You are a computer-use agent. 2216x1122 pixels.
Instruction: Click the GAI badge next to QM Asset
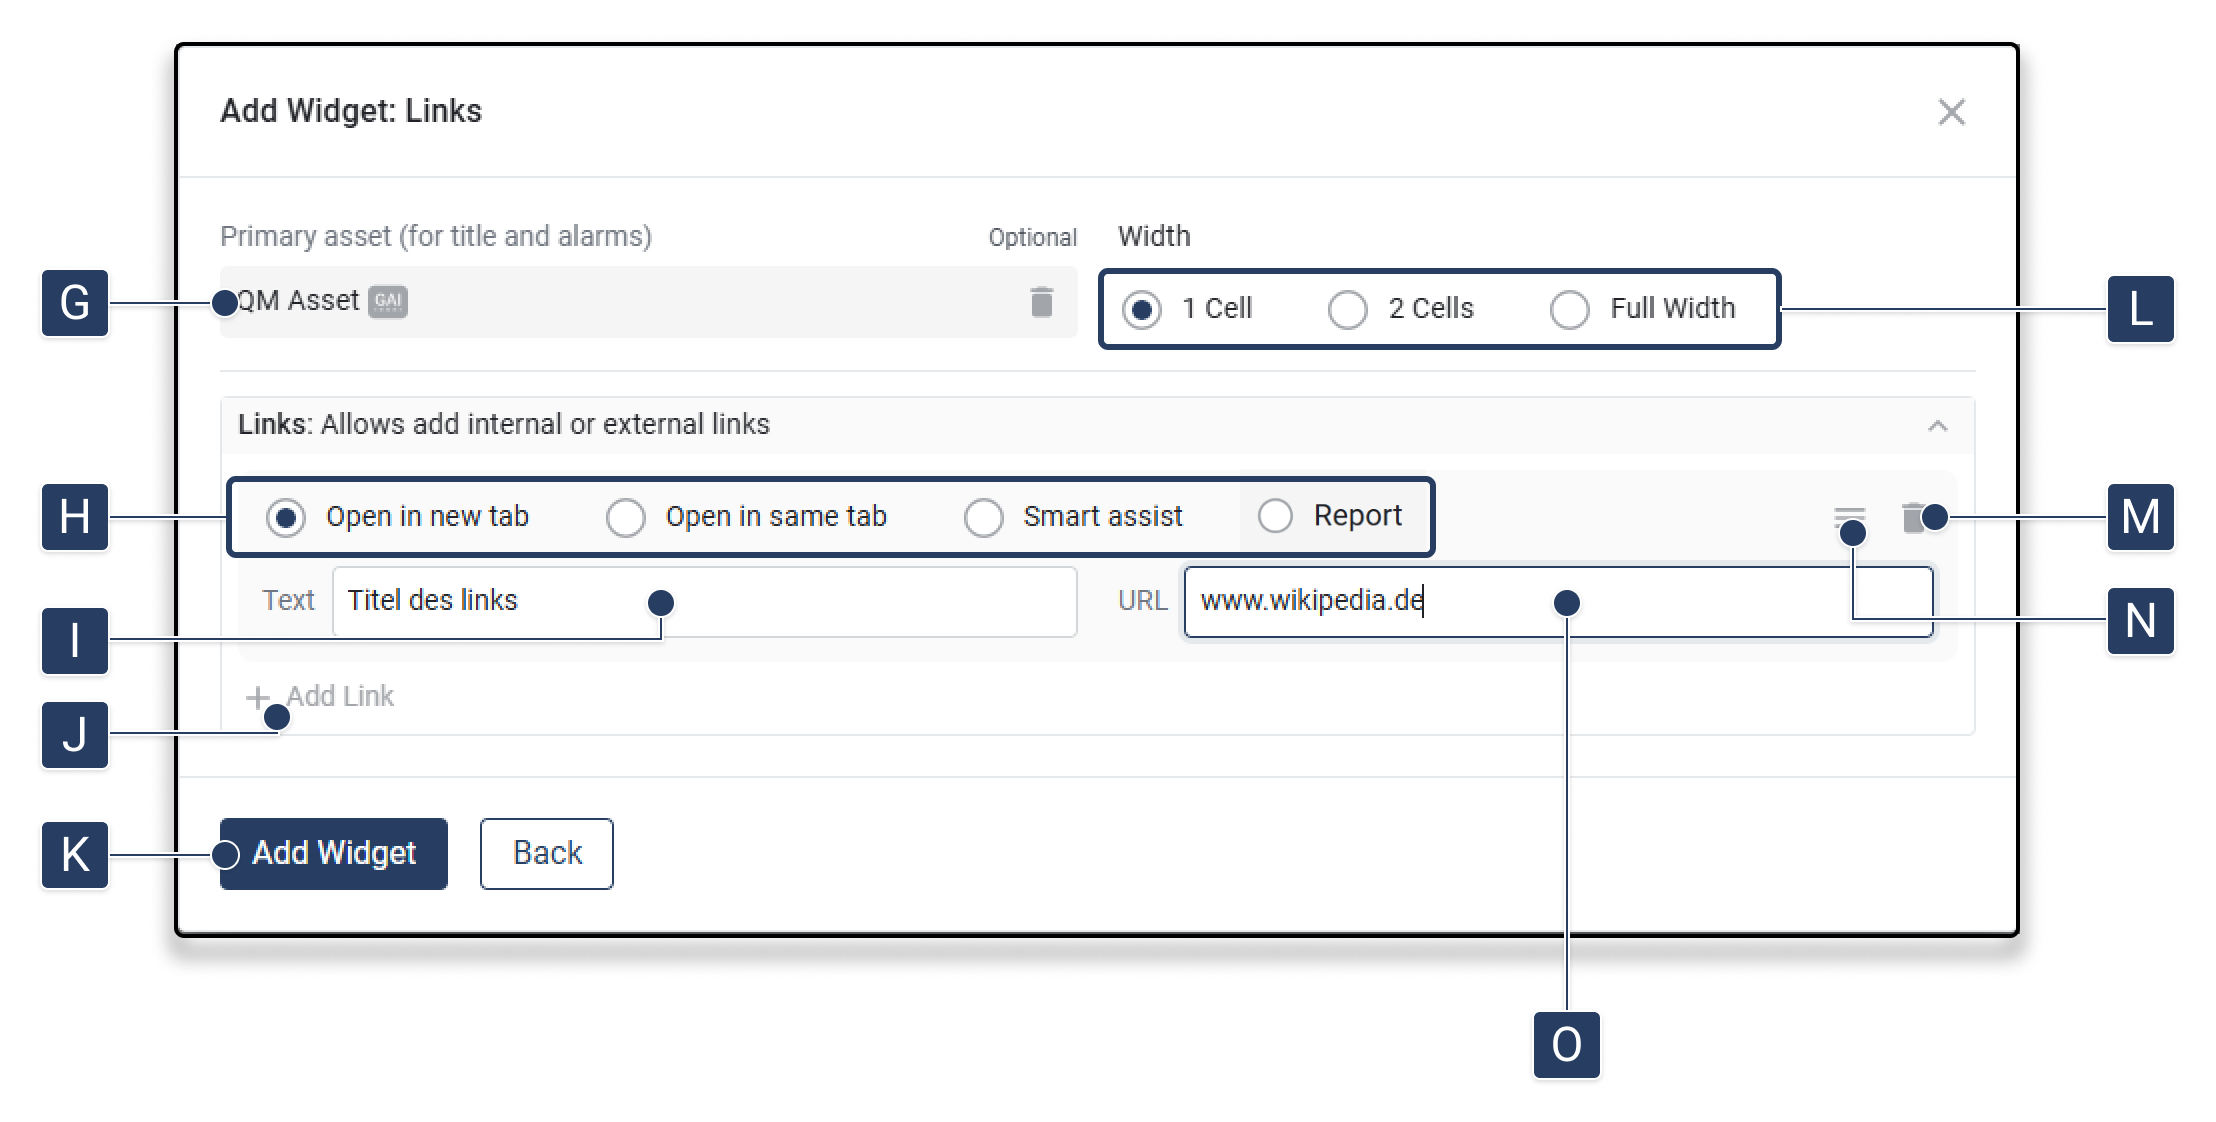(387, 301)
